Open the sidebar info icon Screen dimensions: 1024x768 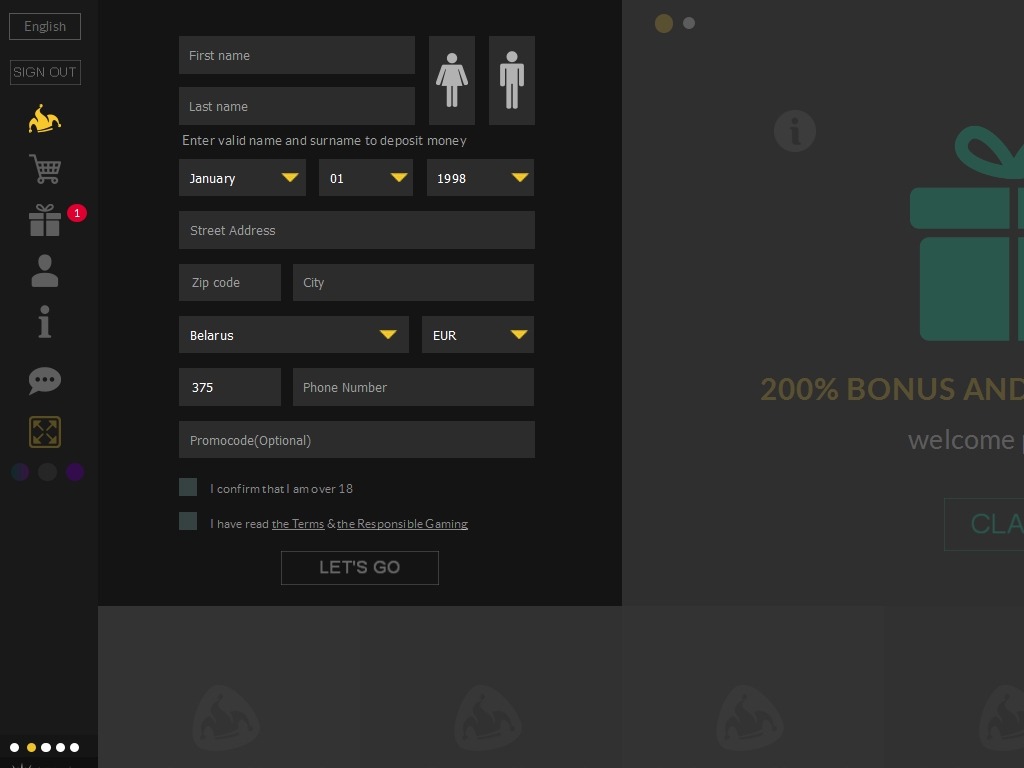click(45, 322)
